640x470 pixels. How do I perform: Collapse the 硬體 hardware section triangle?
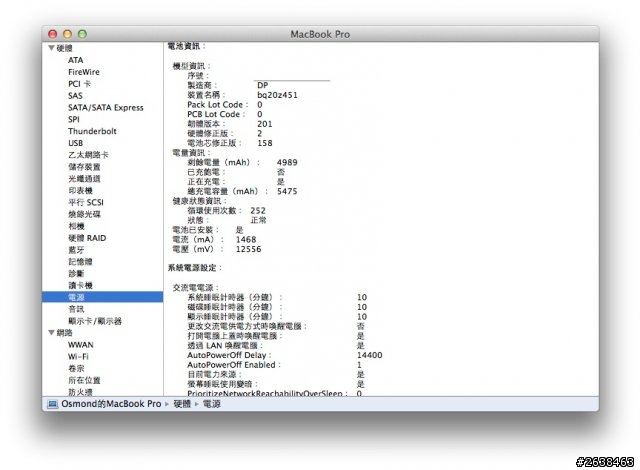tap(51, 48)
